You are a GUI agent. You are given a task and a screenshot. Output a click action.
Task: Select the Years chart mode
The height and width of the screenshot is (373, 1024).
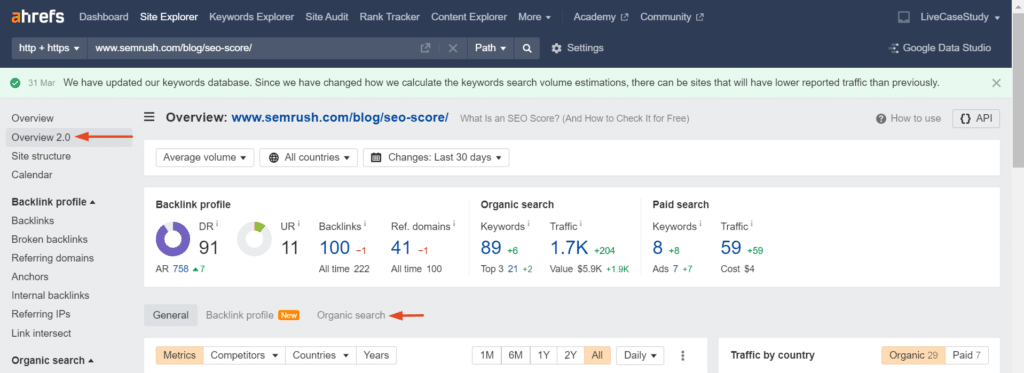pyautogui.click(x=376, y=355)
